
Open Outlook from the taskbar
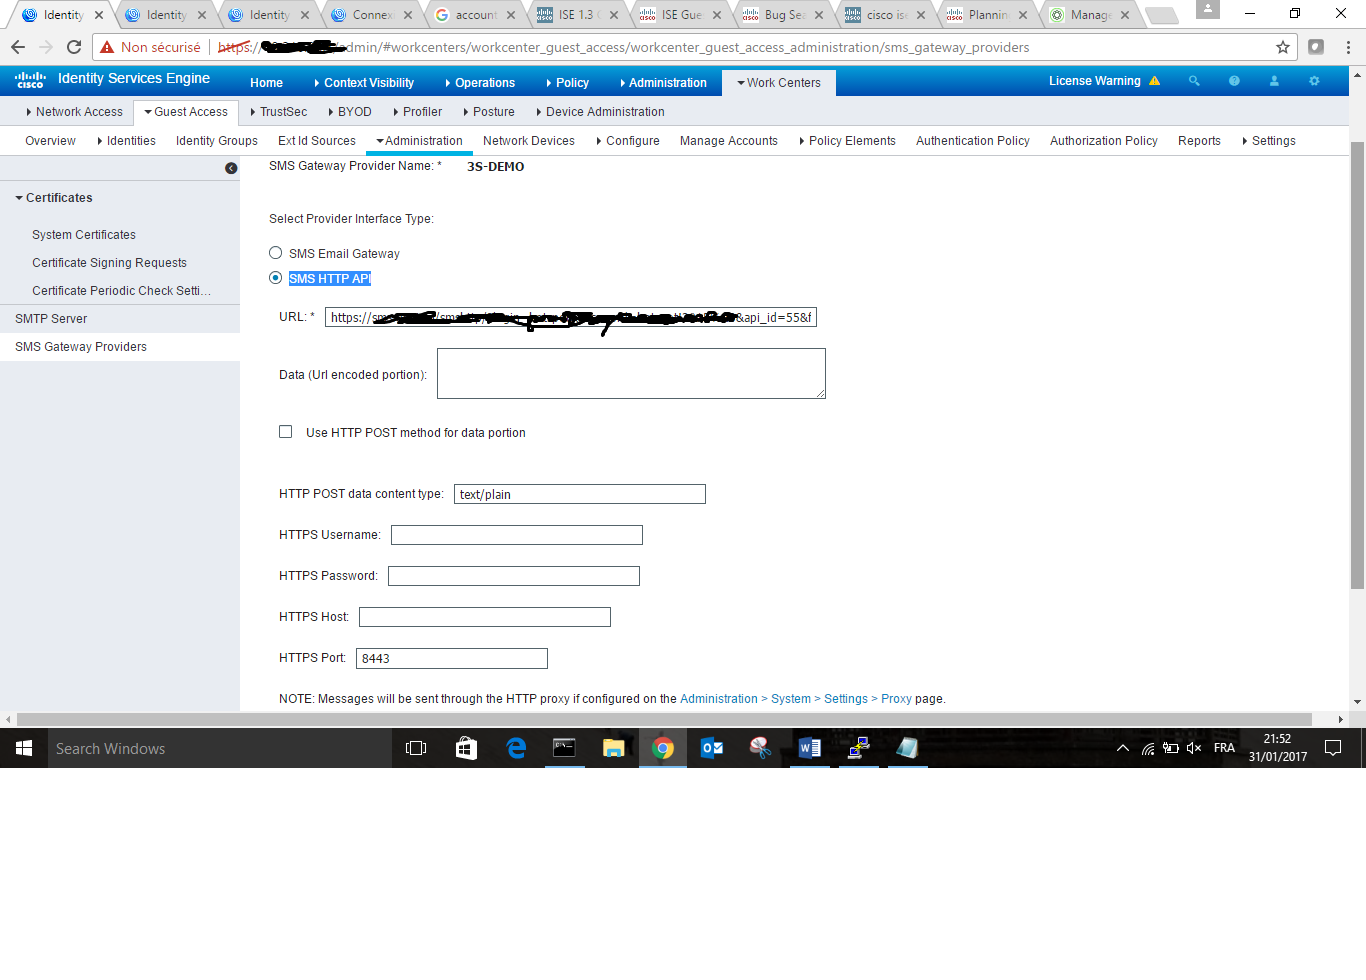click(x=712, y=748)
